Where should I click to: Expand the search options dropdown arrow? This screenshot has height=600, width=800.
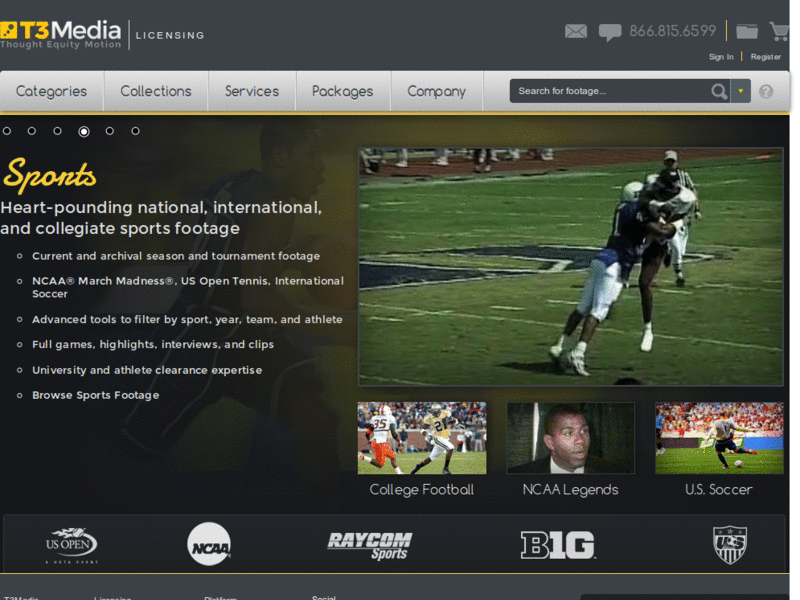coord(740,91)
